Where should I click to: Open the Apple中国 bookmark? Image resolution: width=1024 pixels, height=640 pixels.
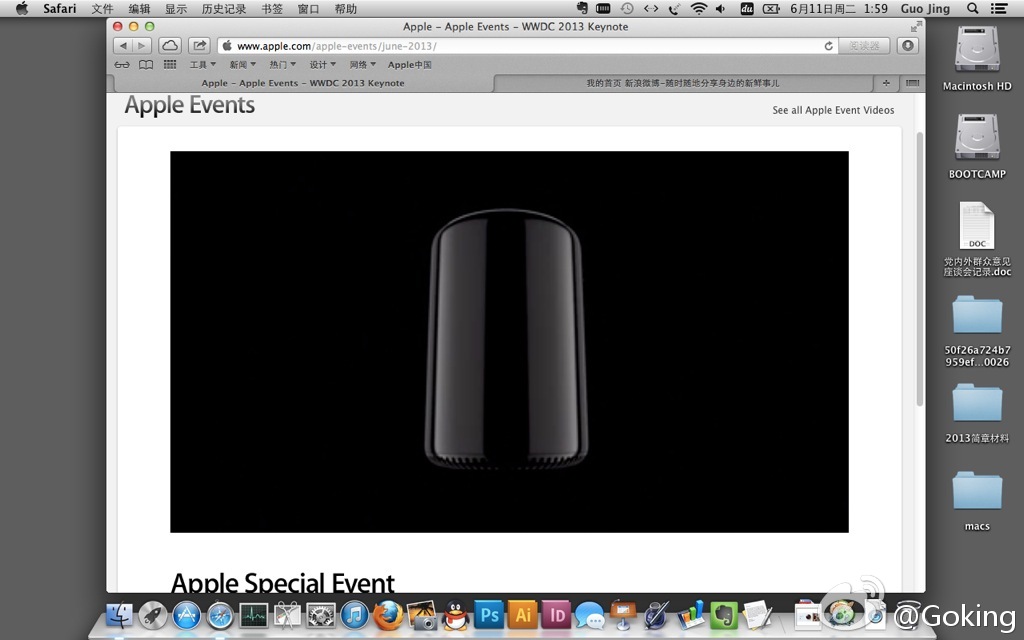[x=409, y=65]
